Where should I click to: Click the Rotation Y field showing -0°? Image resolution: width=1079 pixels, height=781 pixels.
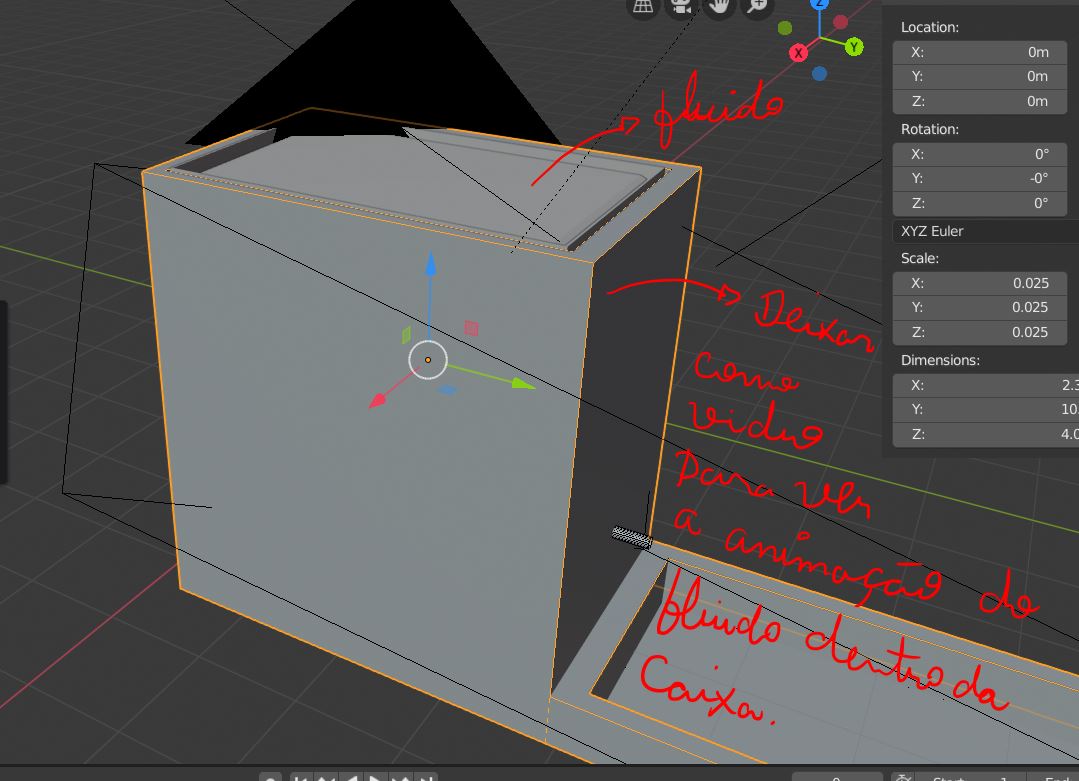click(x=980, y=178)
